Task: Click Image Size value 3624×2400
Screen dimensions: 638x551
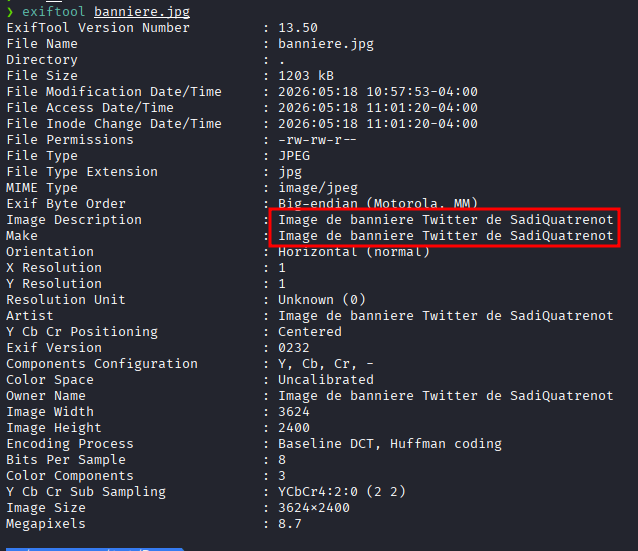Action: (x=314, y=508)
